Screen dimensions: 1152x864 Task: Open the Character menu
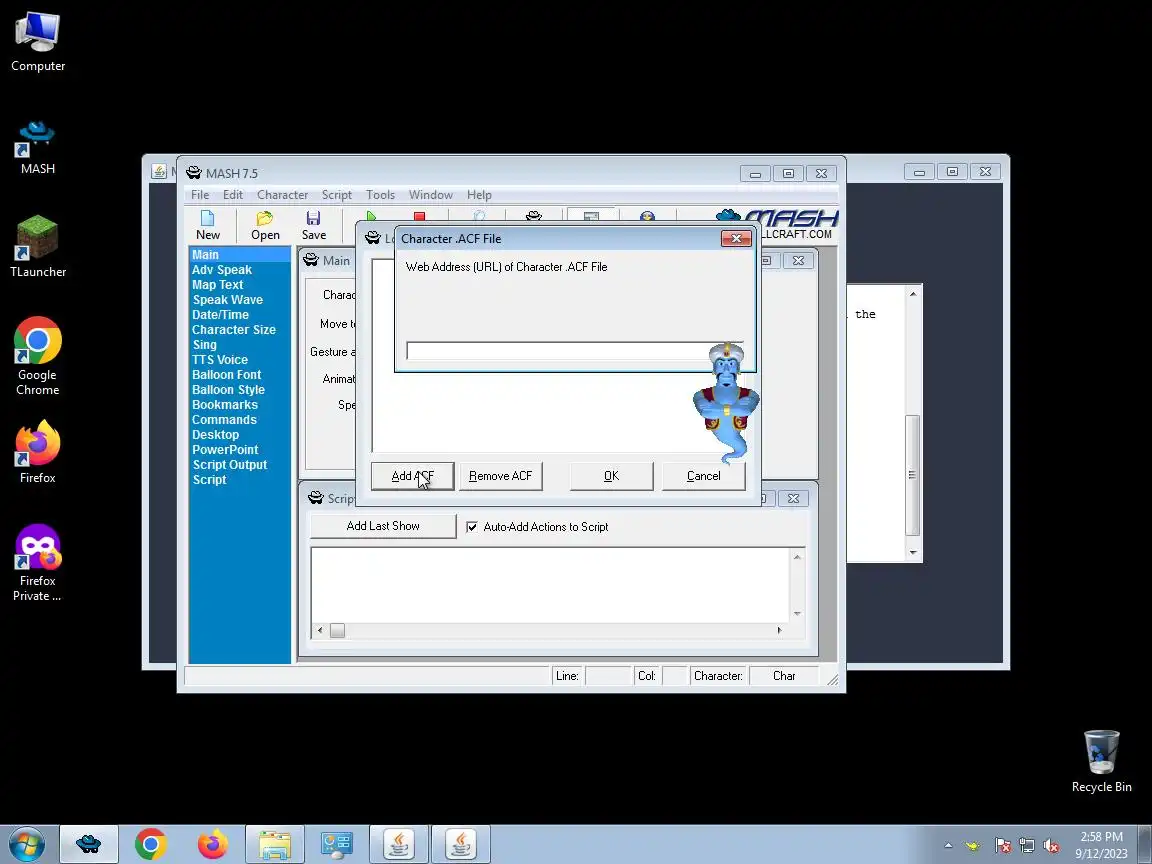[x=282, y=195]
